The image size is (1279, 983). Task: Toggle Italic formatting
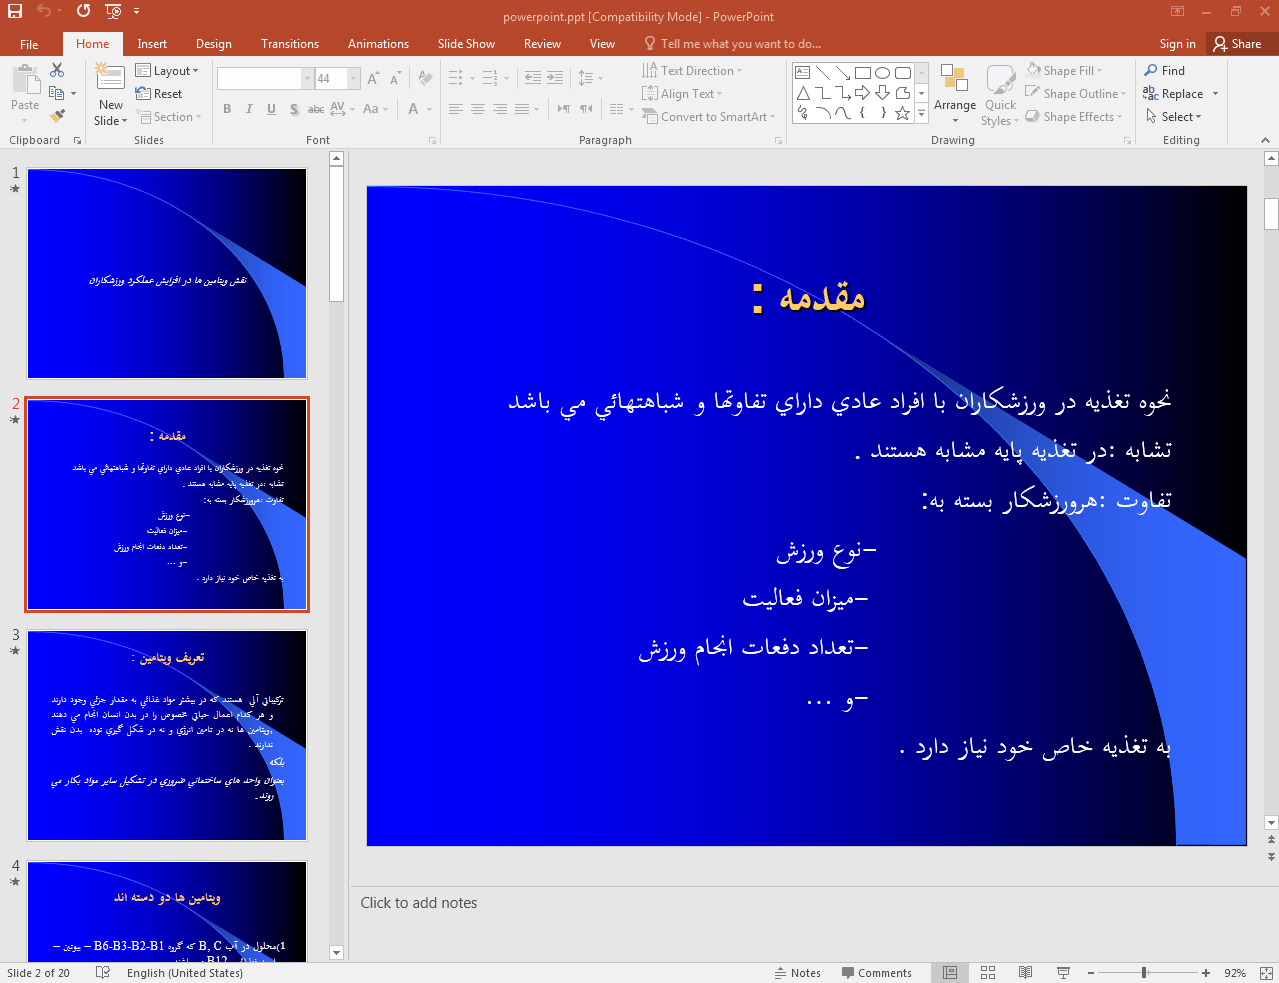coord(249,109)
